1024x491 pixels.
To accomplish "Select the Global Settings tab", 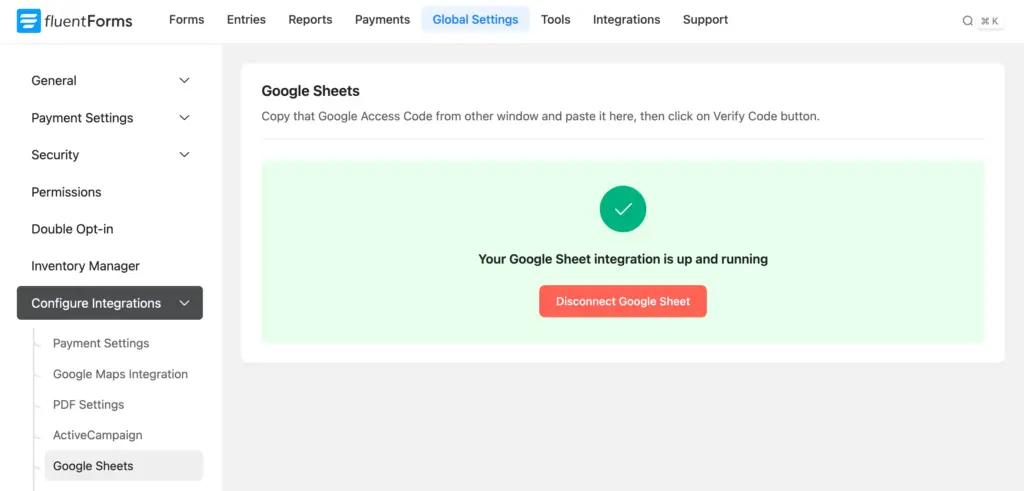I will click(x=475, y=20).
